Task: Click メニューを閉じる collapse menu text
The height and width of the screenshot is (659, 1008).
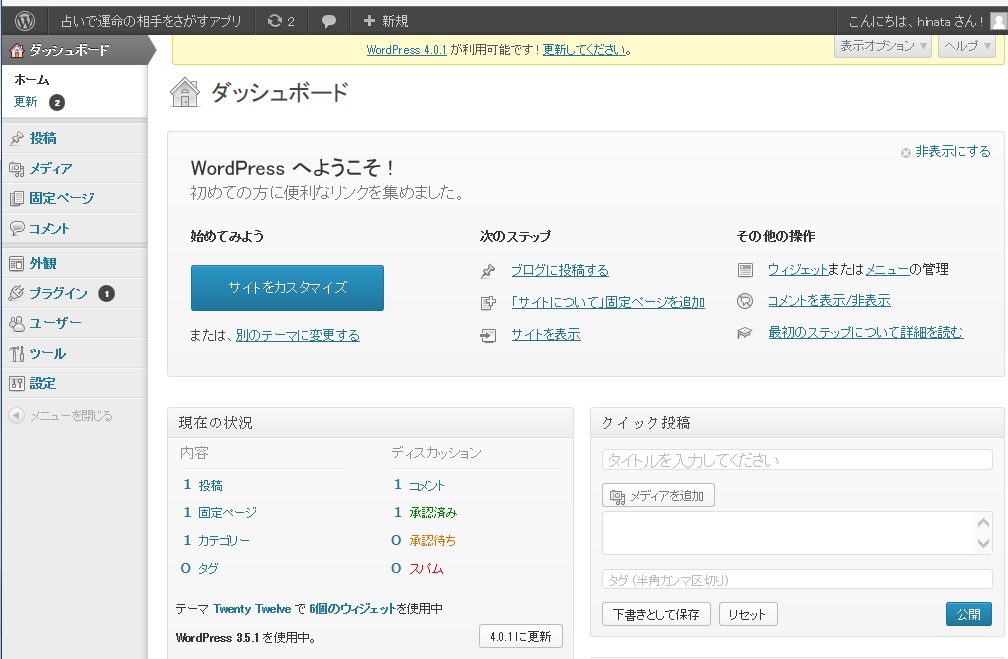Action: click(71, 416)
